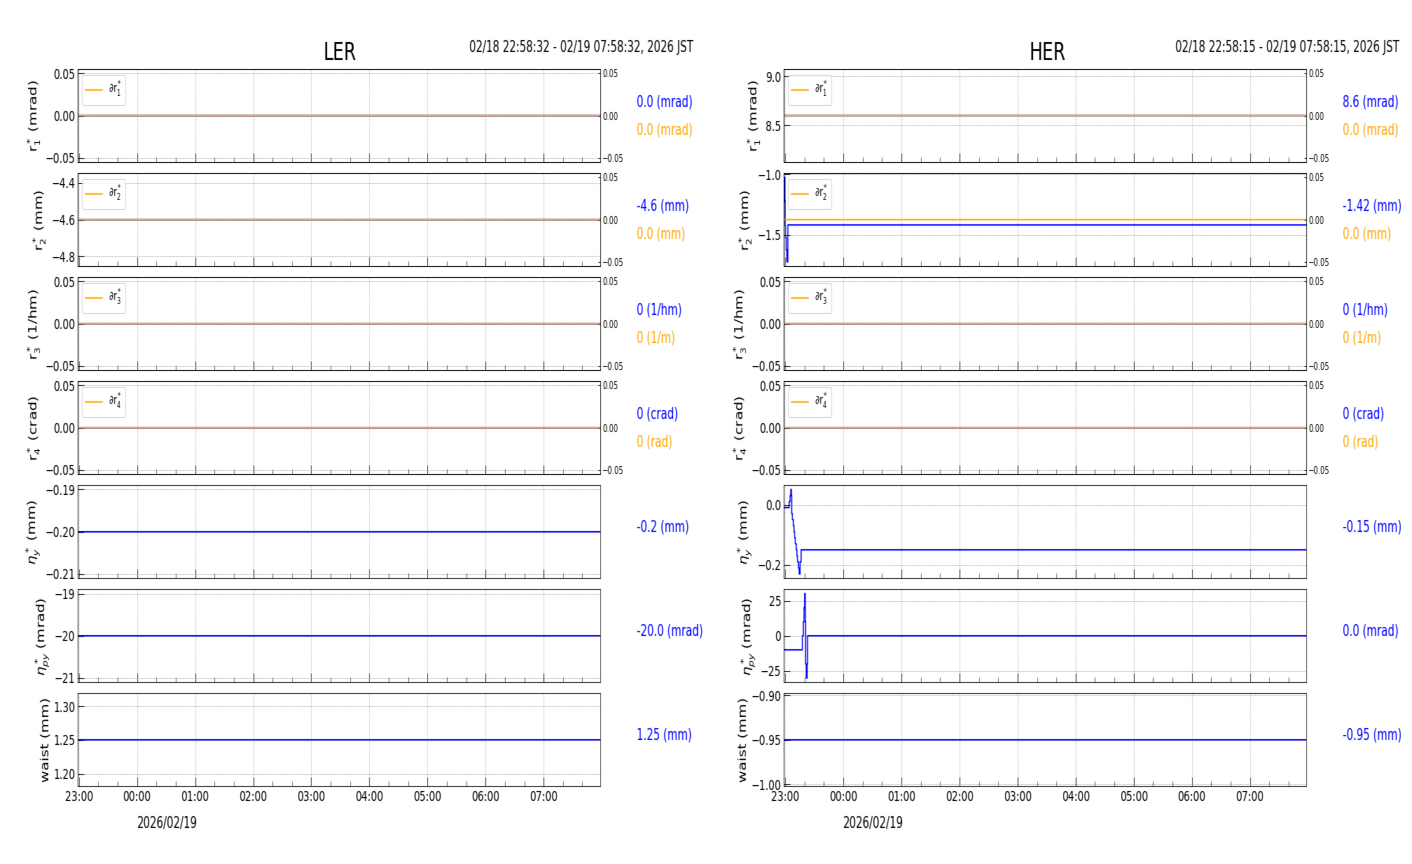Click the ∂r1* legend in the LER plot
1412x864 pixels.
pos(104,90)
